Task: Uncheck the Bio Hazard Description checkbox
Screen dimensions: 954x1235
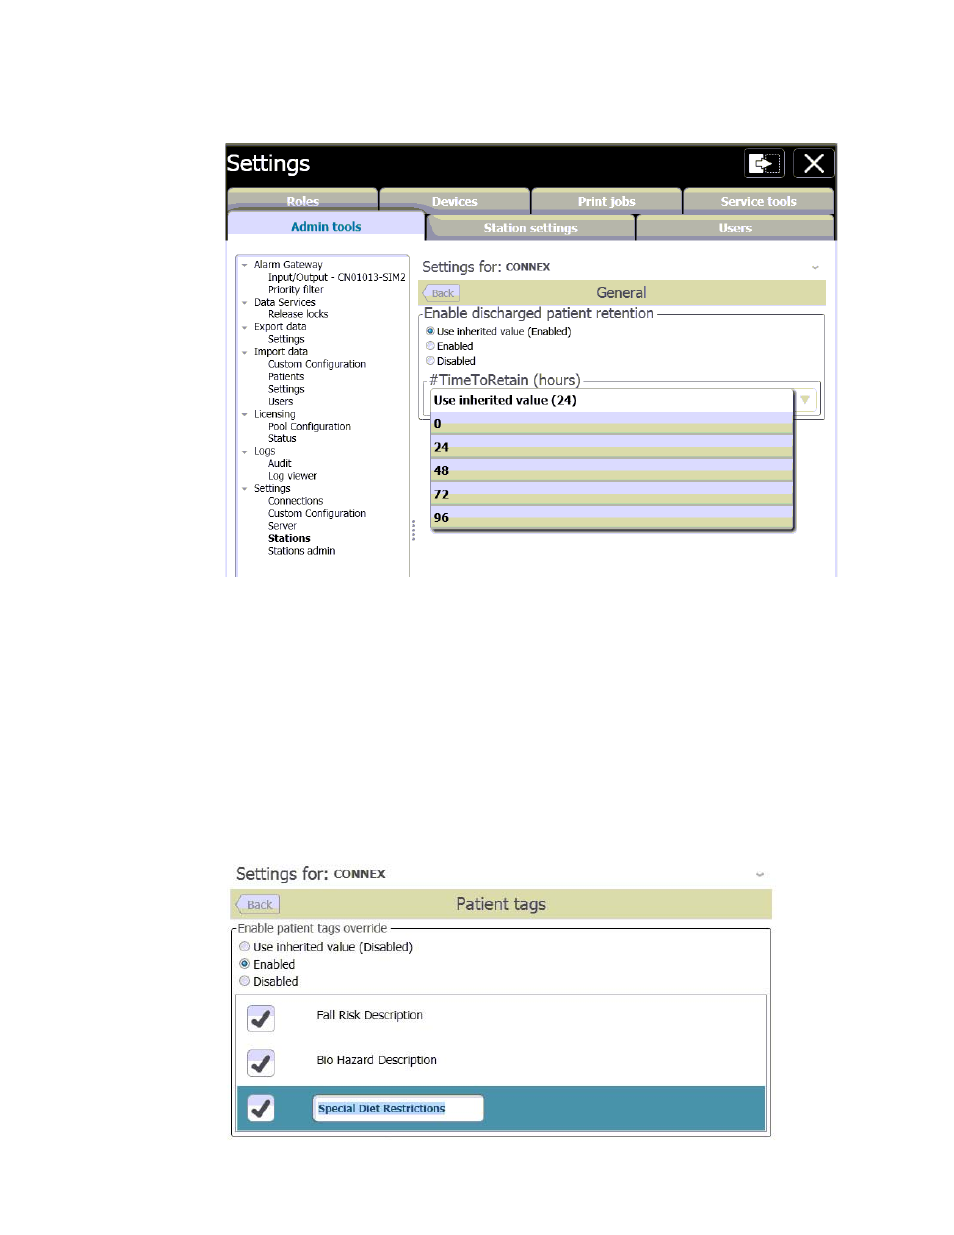Action: point(261,1063)
